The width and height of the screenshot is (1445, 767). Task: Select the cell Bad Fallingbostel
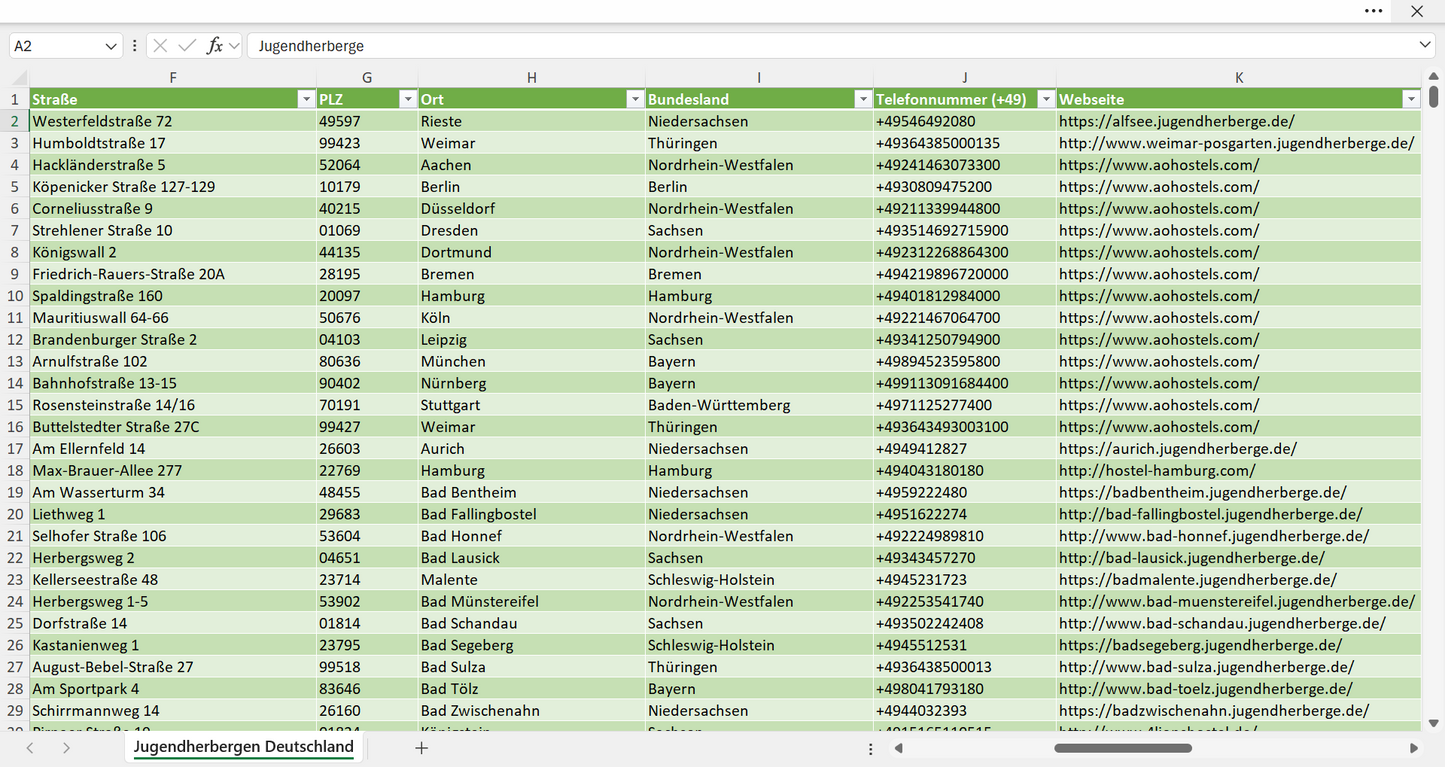click(x=532, y=514)
